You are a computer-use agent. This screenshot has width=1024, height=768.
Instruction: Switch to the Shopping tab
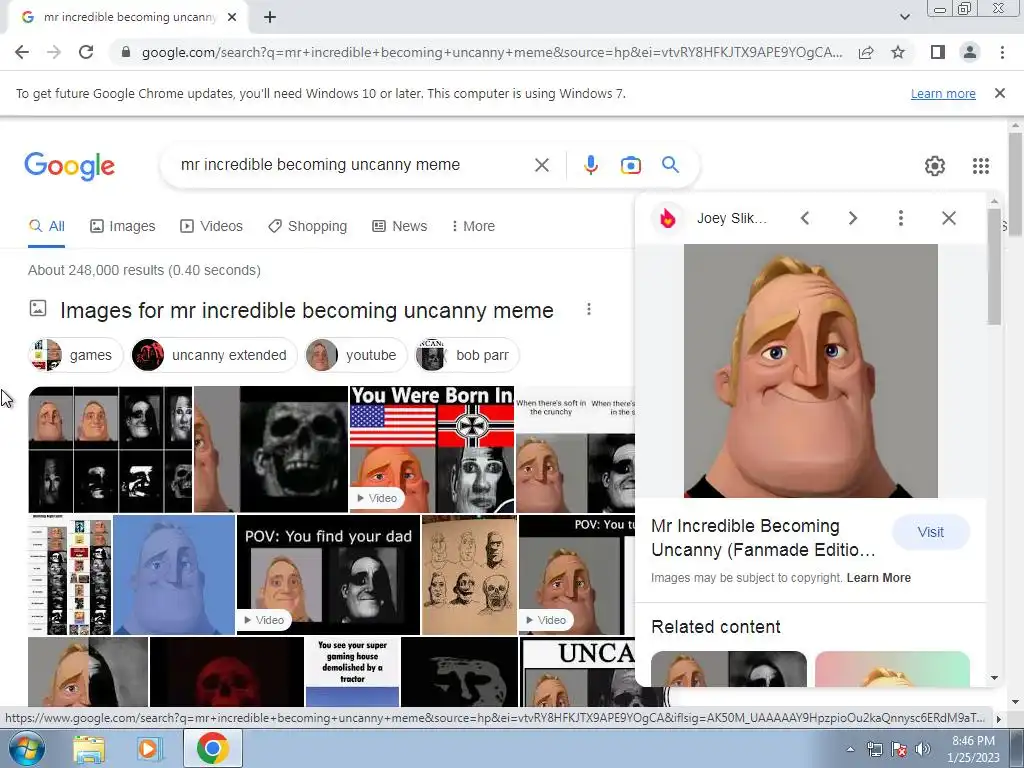click(x=307, y=226)
